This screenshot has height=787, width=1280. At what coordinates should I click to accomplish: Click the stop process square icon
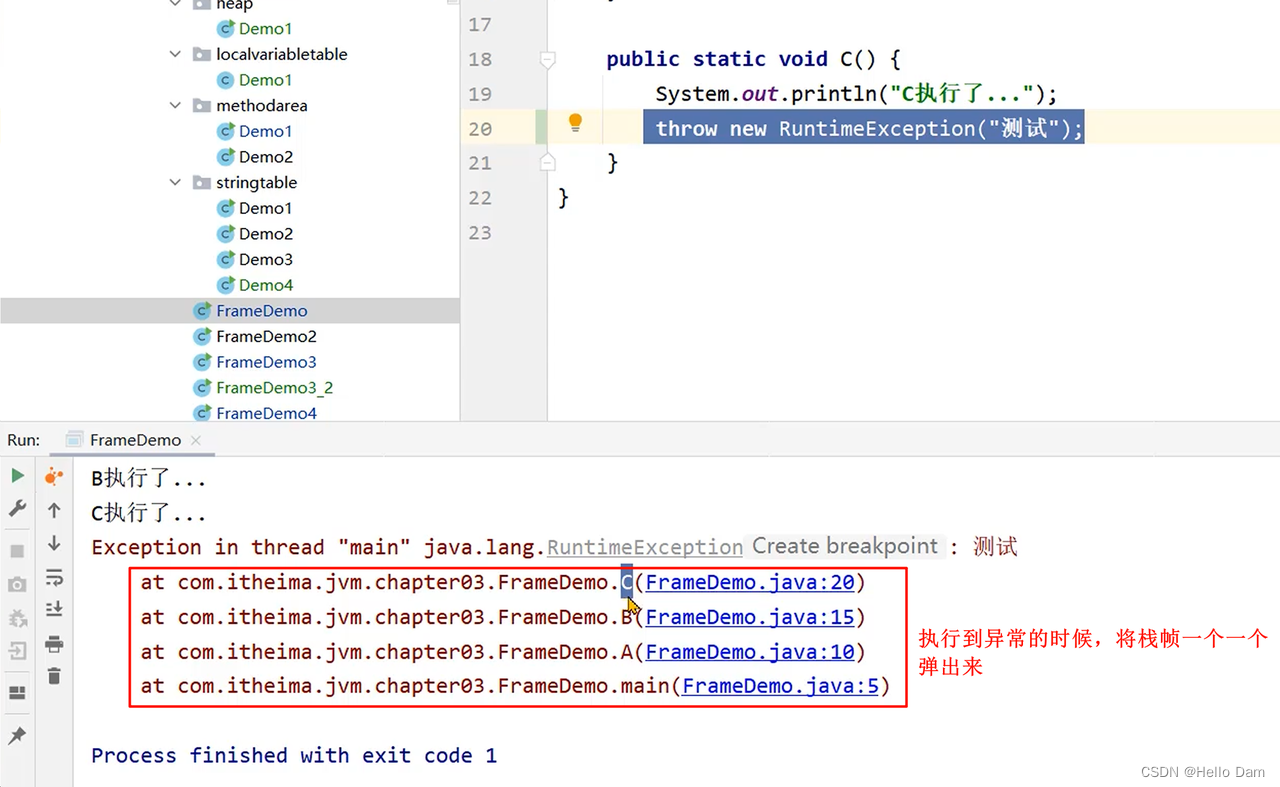click(17, 551)
